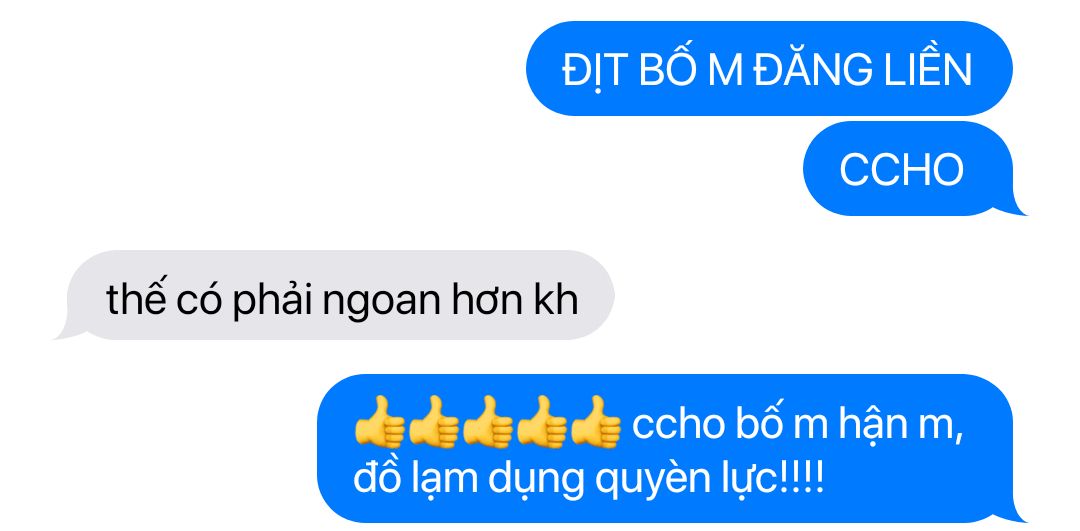Click the first thumbs-up emoji in the last message

[380, 423]
